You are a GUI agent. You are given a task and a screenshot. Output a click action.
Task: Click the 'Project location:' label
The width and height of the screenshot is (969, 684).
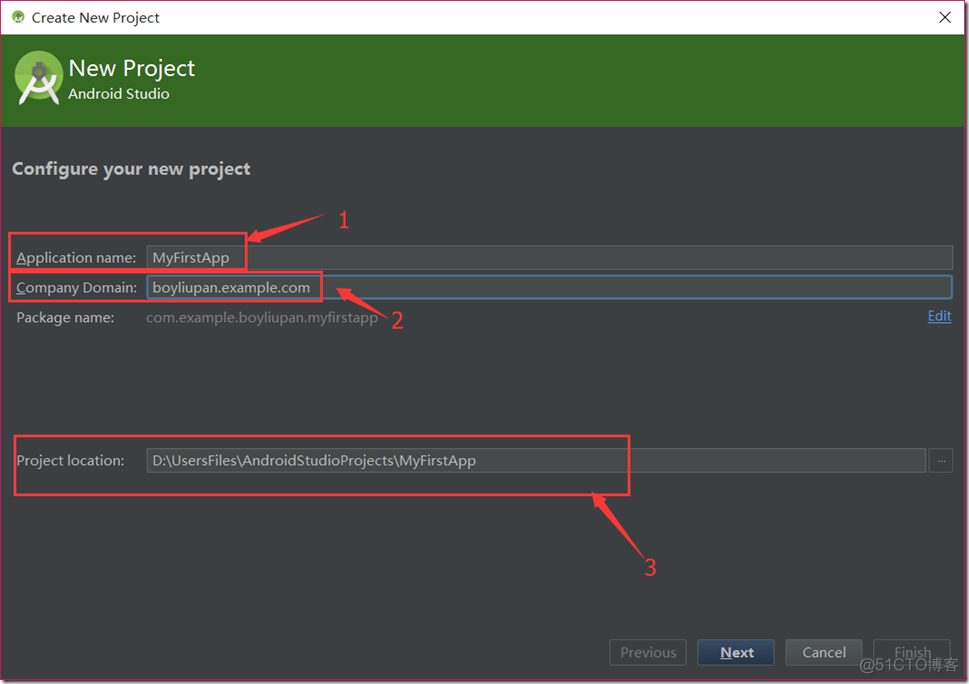pos(70,460)
